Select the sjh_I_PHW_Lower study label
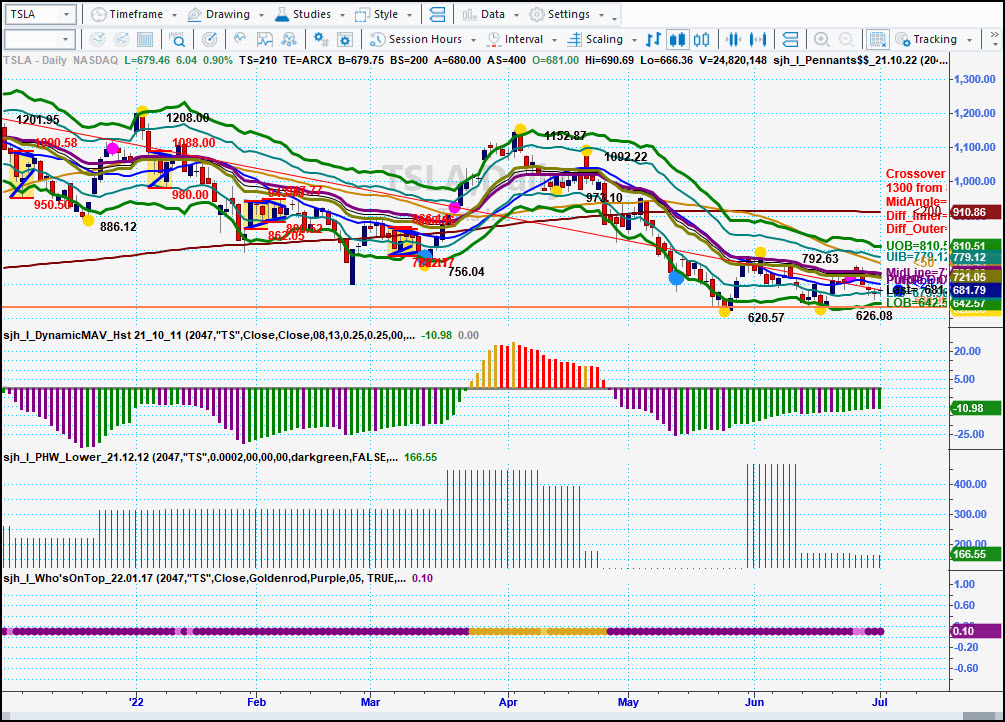This screenshot has width=1005, height=722. [201, 457]
